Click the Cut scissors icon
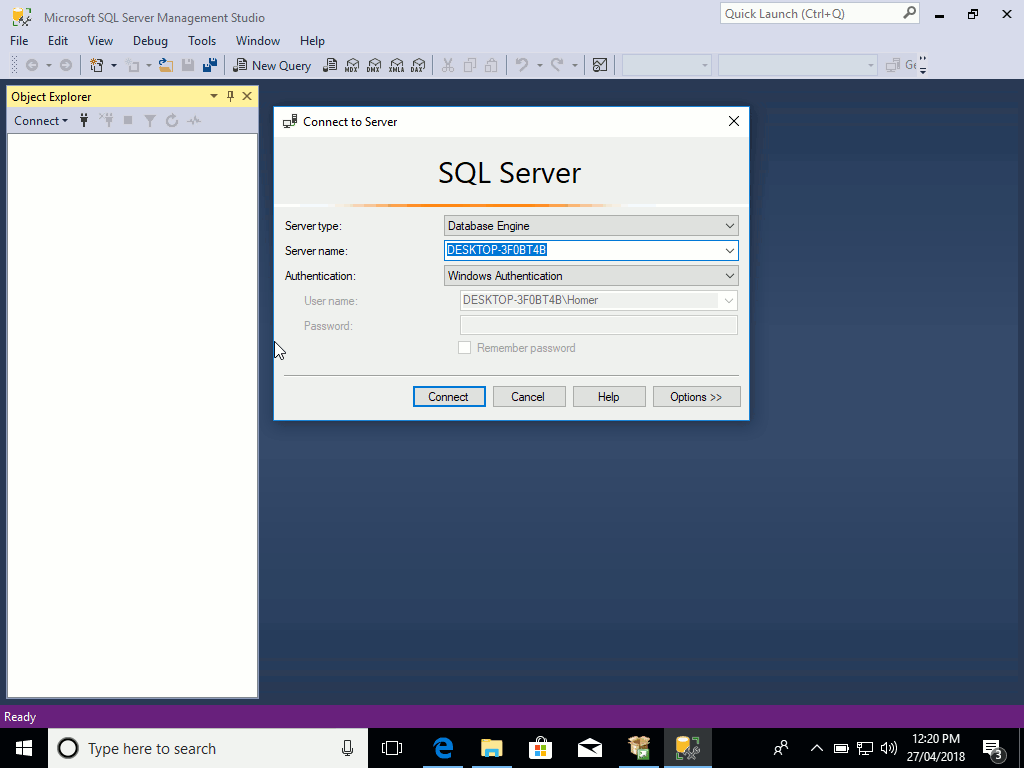The height and width of the screenshot is (768, 1024). point(447,65)
